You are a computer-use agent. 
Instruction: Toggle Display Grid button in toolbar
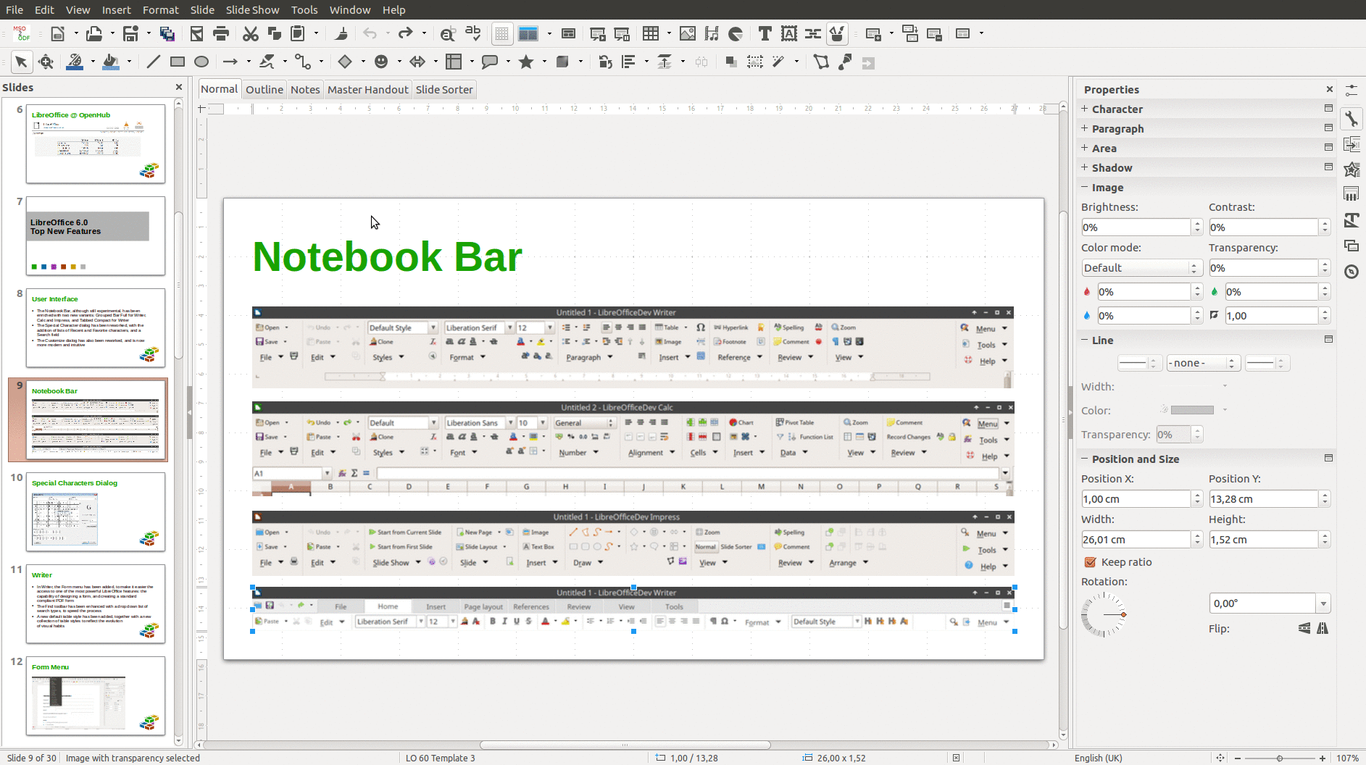tap(501, 33)
